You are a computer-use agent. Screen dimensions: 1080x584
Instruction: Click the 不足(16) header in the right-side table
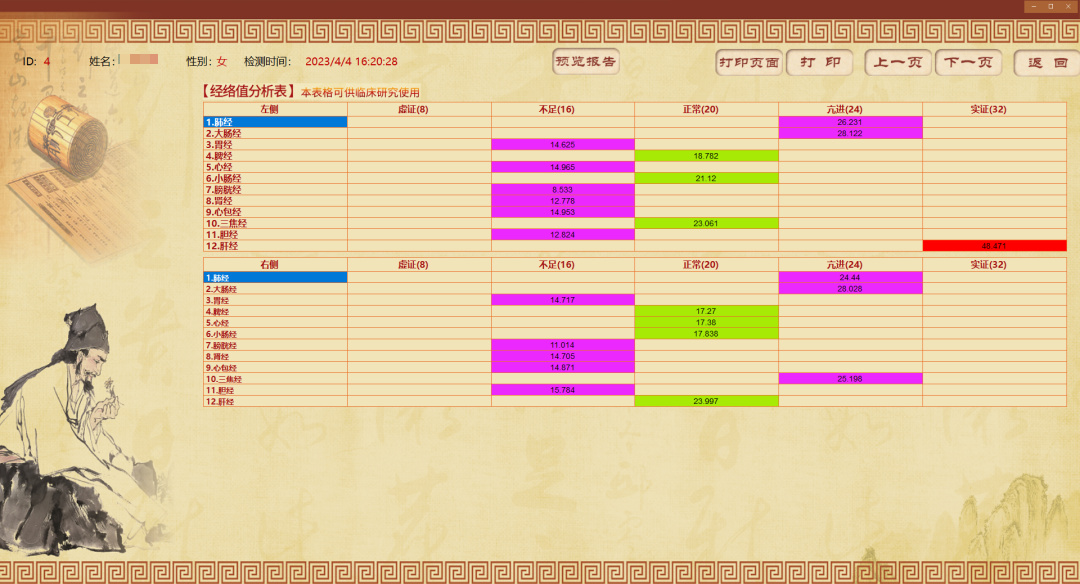(563, 264)
